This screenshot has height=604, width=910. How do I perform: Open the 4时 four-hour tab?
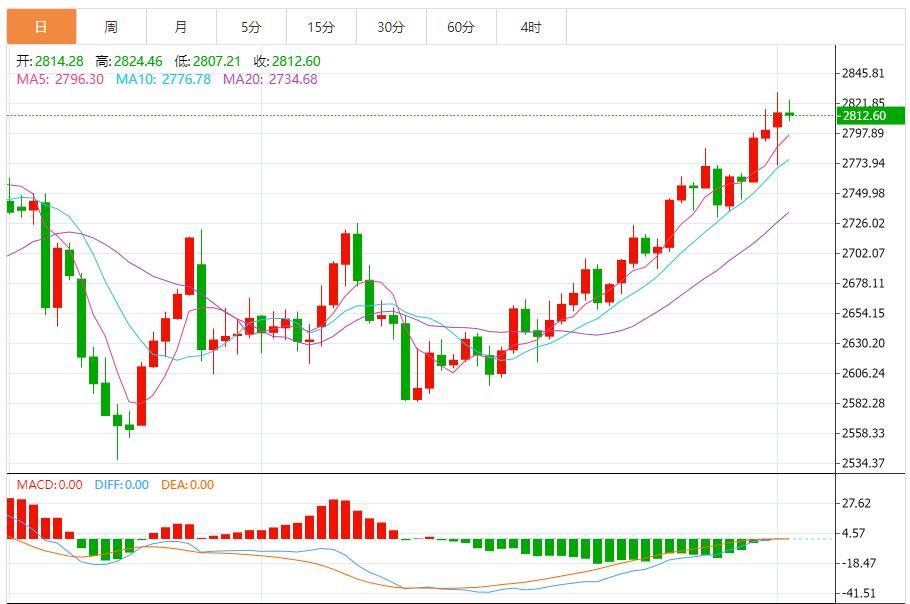click(x=531, y=27)
